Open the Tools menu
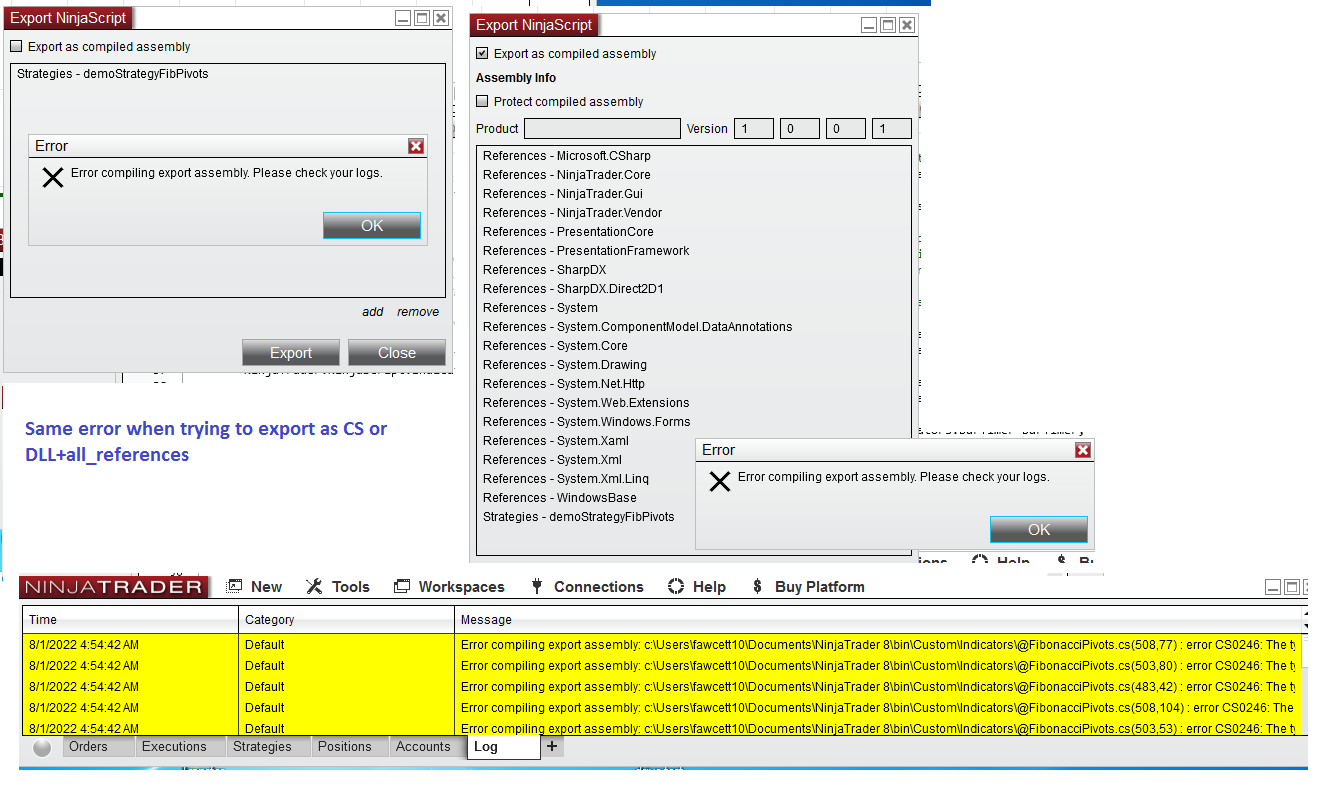 coord(338,587)
